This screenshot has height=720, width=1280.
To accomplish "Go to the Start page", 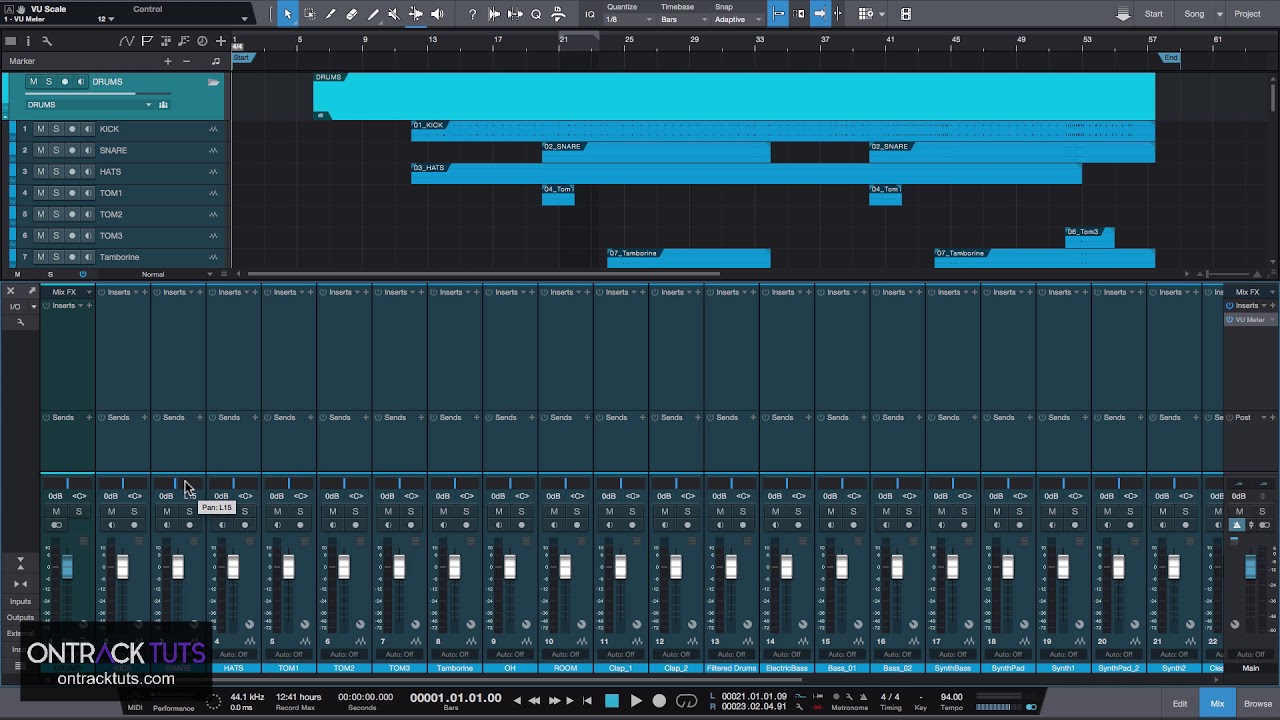I will [1154, 14].
